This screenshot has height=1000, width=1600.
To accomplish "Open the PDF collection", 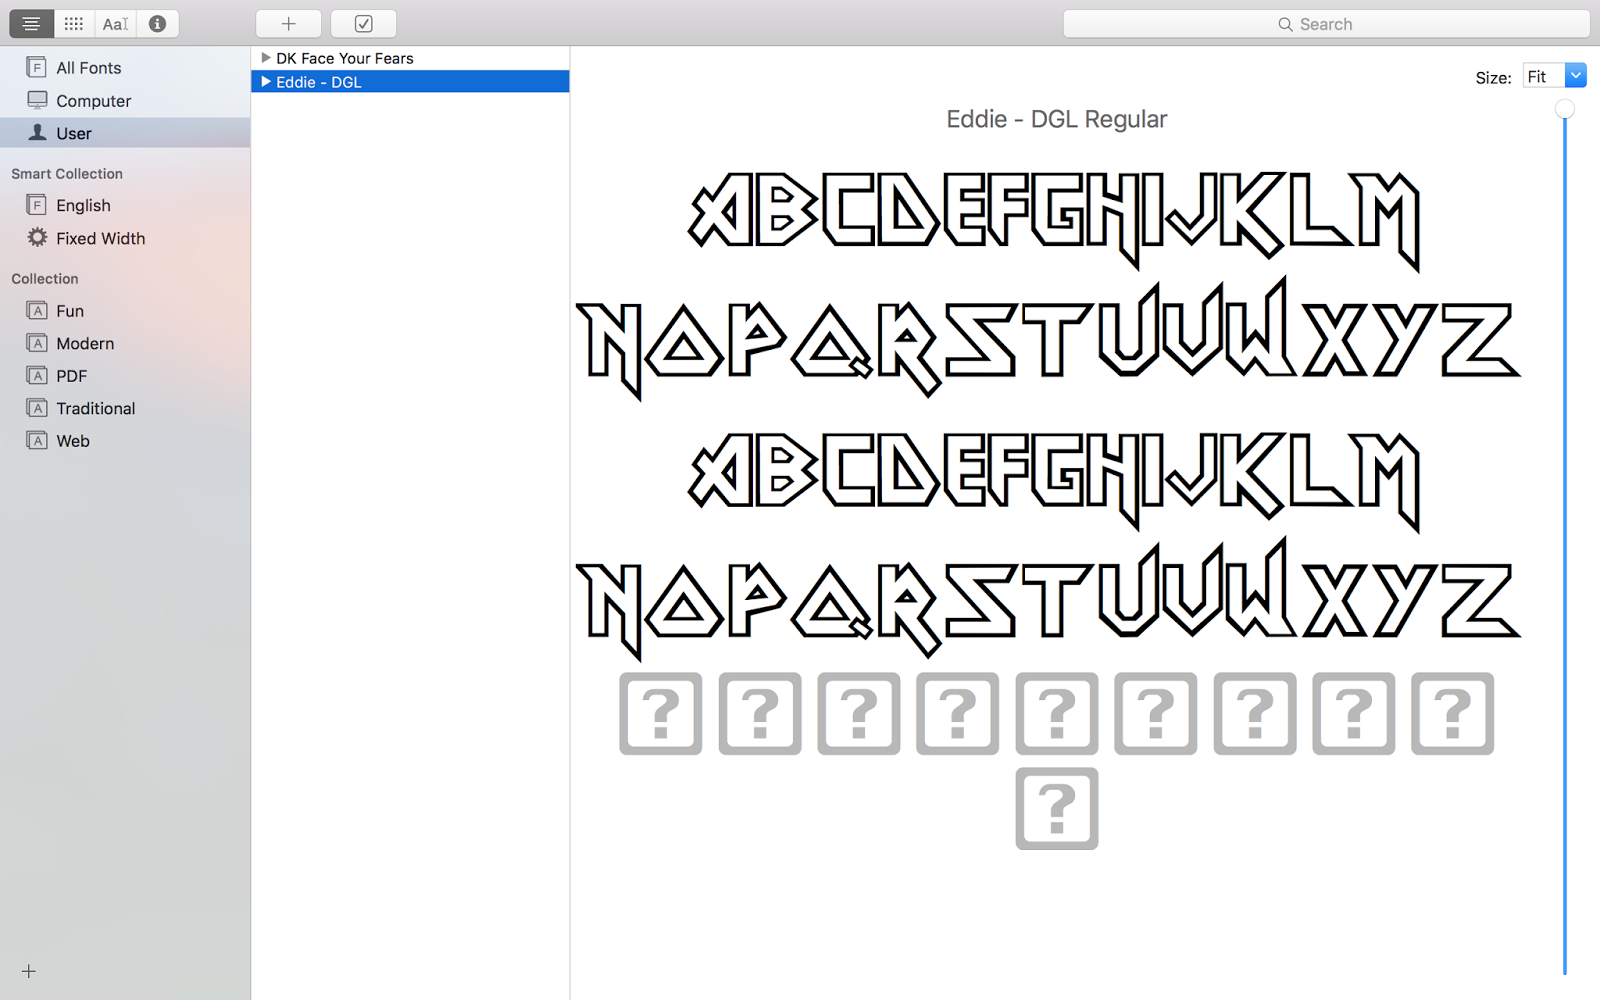I will click(125, 376).
